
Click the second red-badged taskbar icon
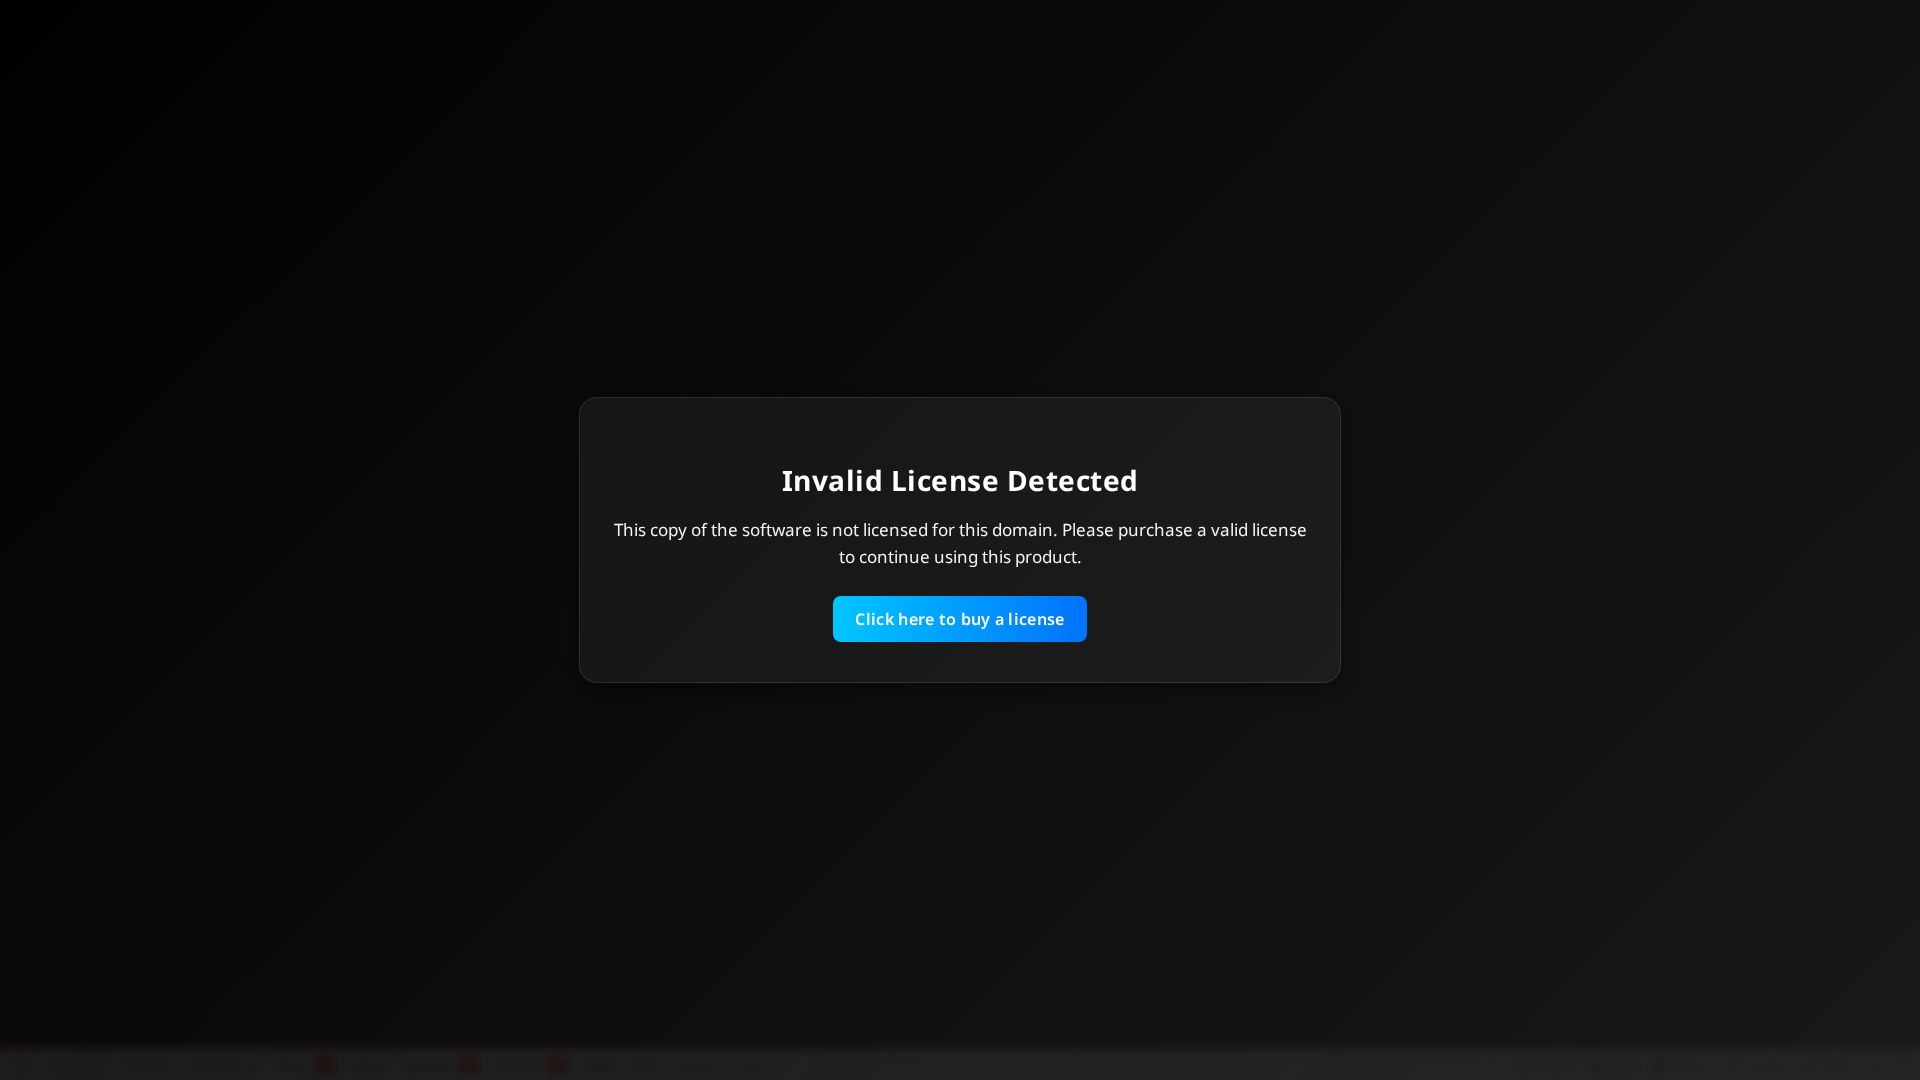pyautogui.click(x=467, y=1063)
